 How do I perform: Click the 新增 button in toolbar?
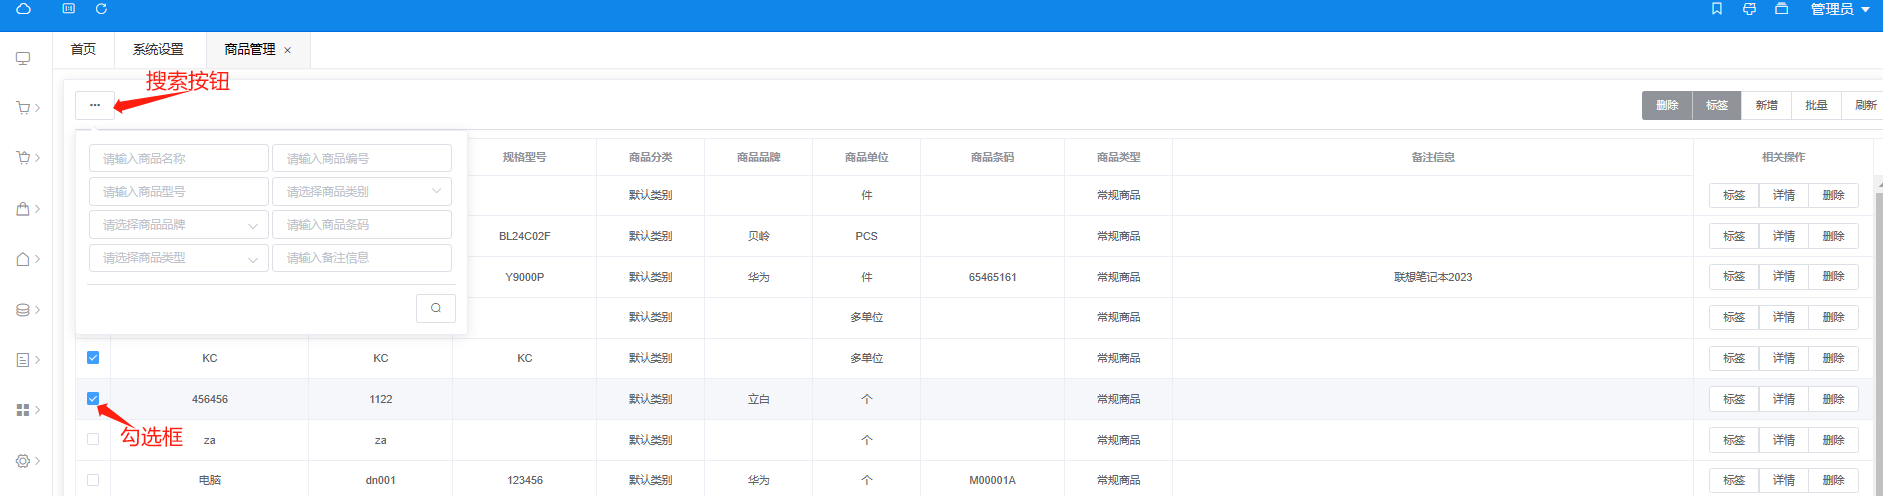point(1766,105)
